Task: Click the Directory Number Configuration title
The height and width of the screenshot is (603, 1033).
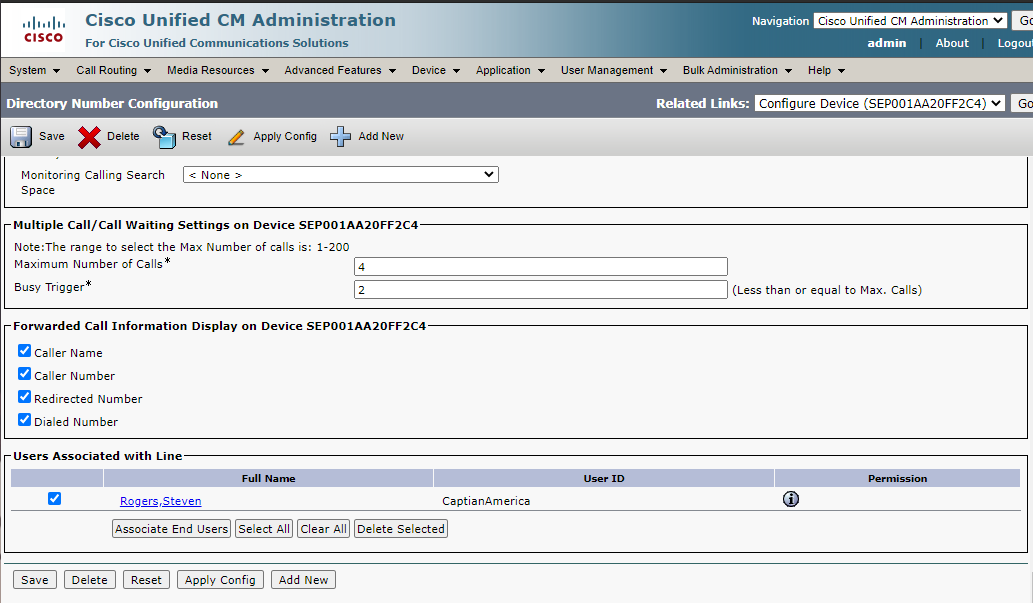Action: (112, 103)
